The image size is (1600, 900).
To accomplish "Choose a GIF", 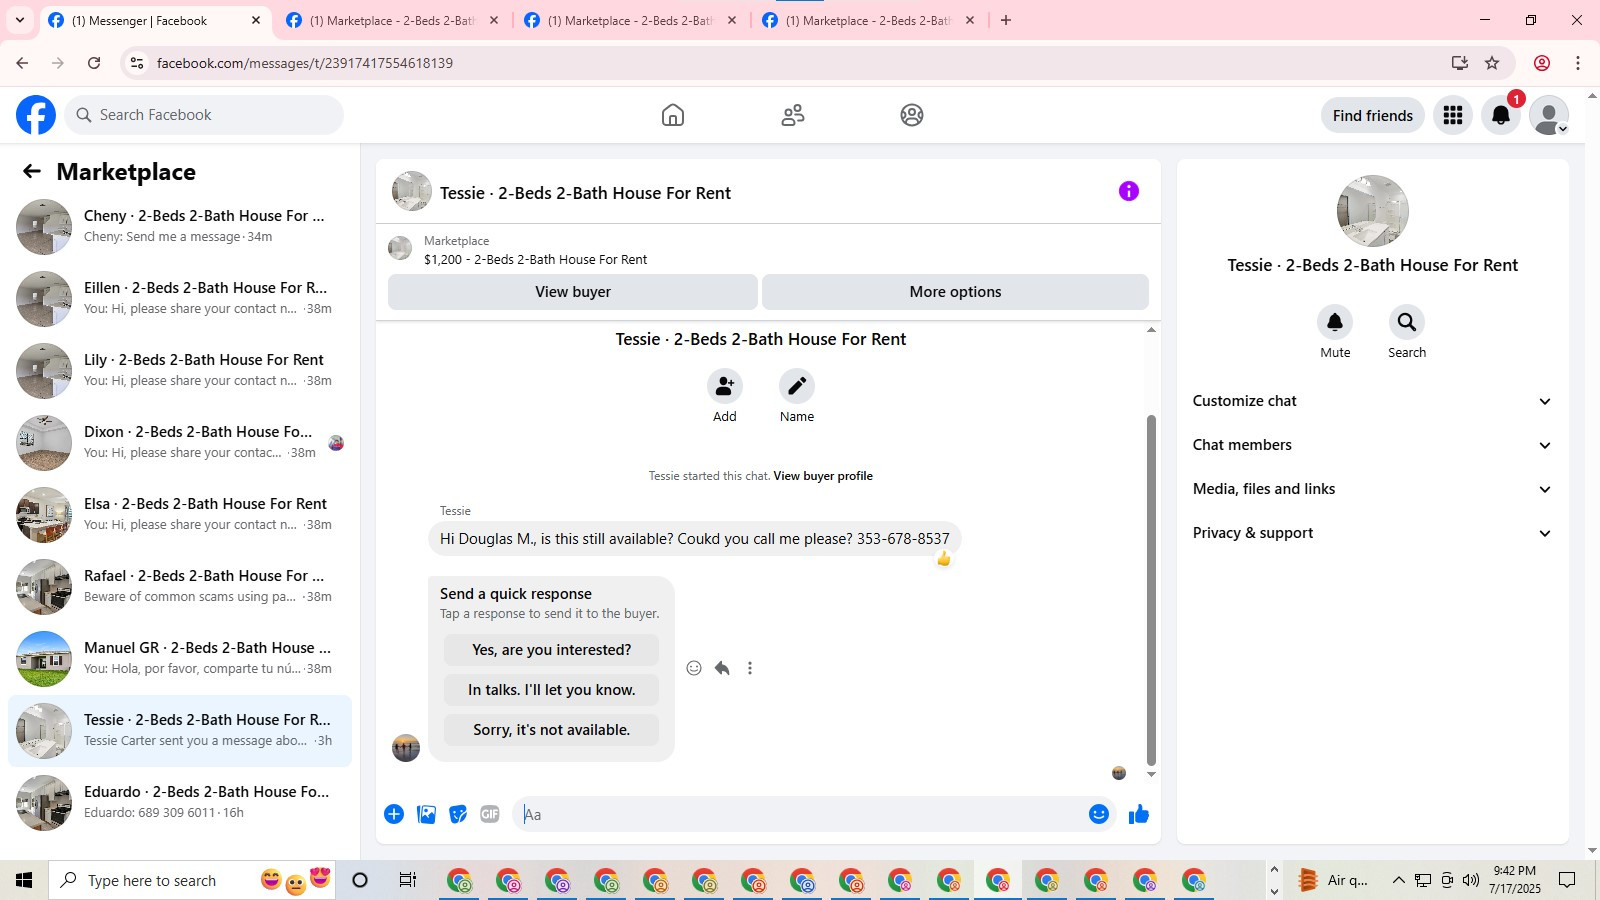I will (x=490, y=814).
